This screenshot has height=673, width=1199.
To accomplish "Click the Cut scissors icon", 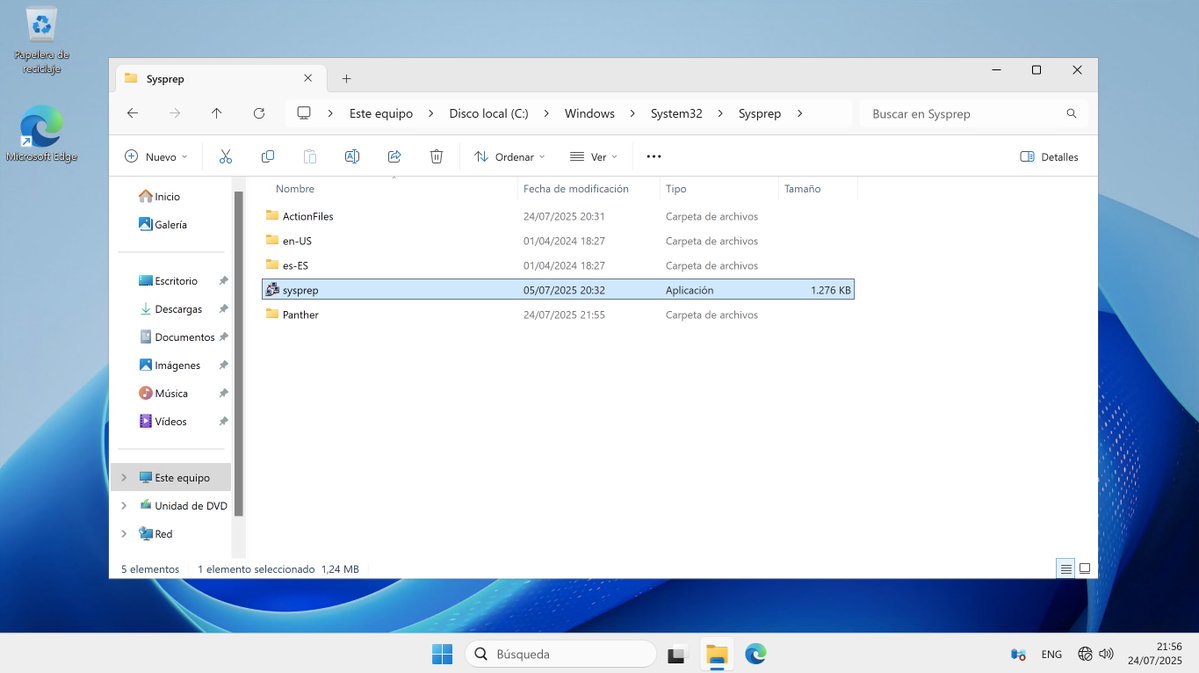I will tap(226, 157).
